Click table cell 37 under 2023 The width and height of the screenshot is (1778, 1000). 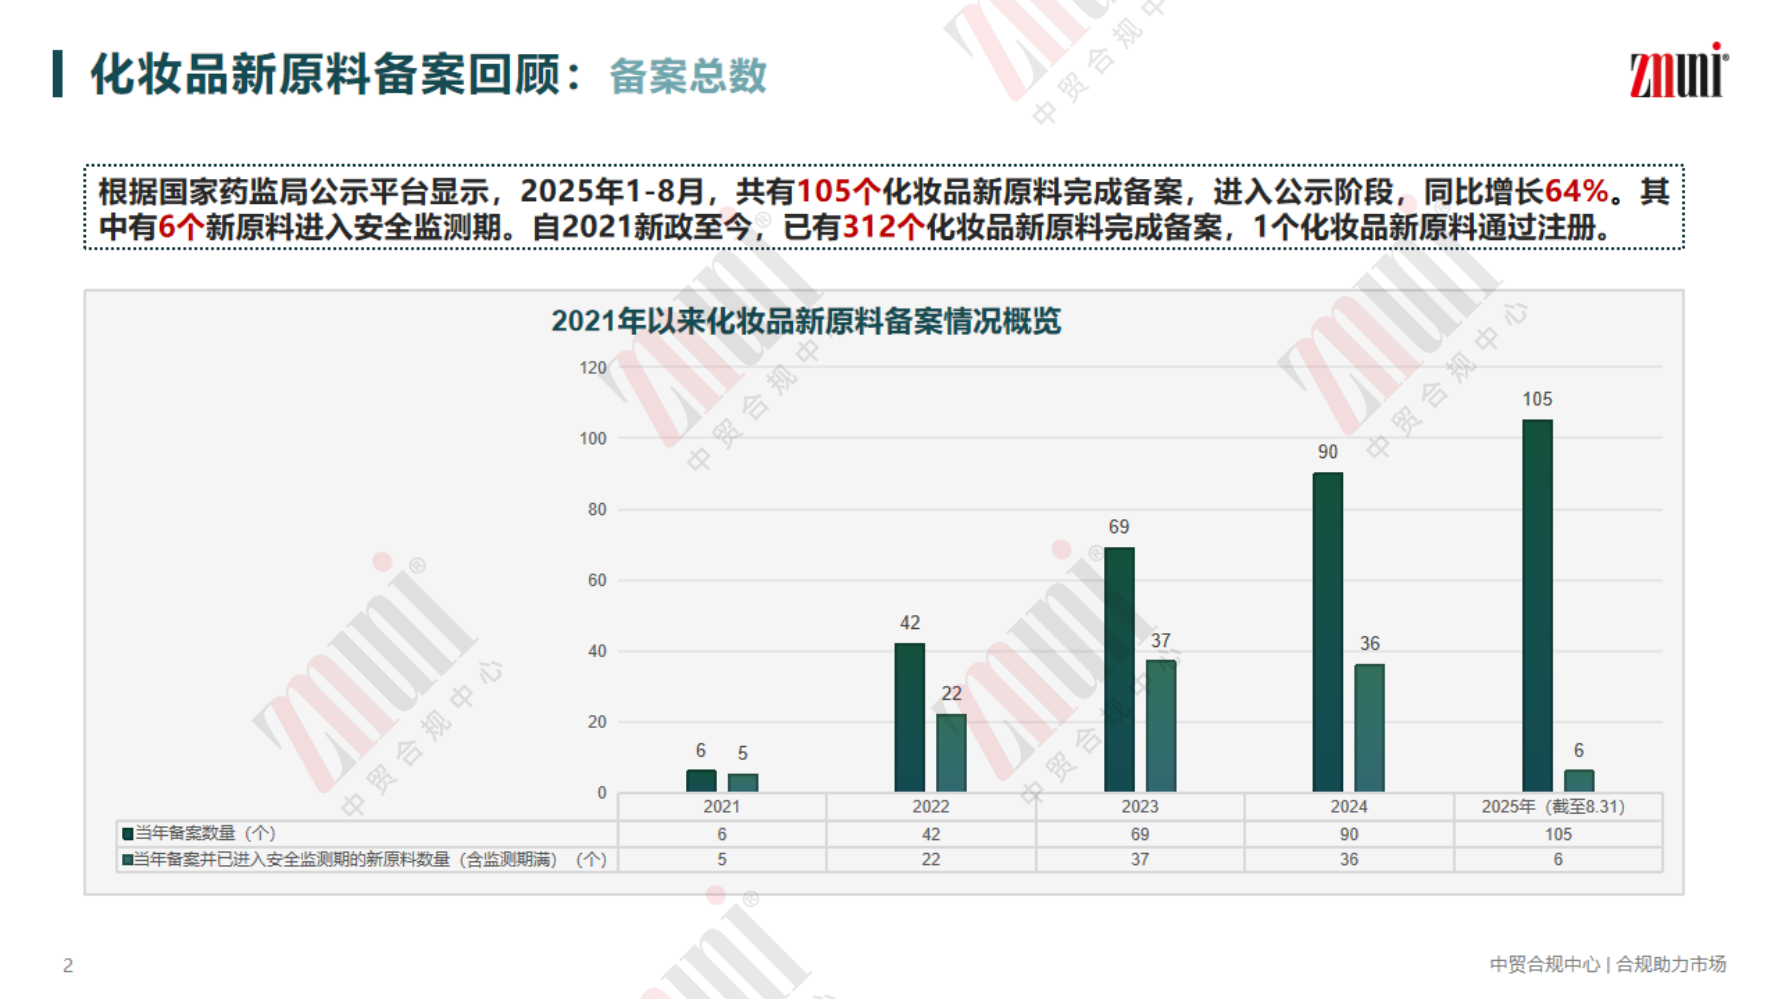pyautogui.click(x=1140, y=860)
